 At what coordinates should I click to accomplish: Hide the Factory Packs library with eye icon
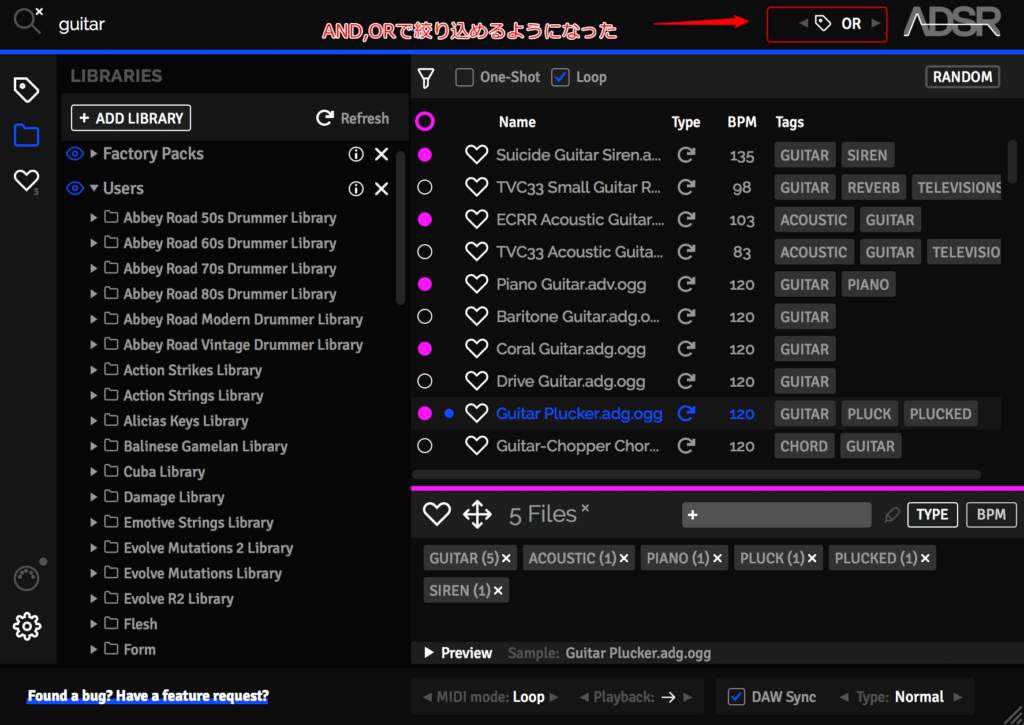(75, 154)
